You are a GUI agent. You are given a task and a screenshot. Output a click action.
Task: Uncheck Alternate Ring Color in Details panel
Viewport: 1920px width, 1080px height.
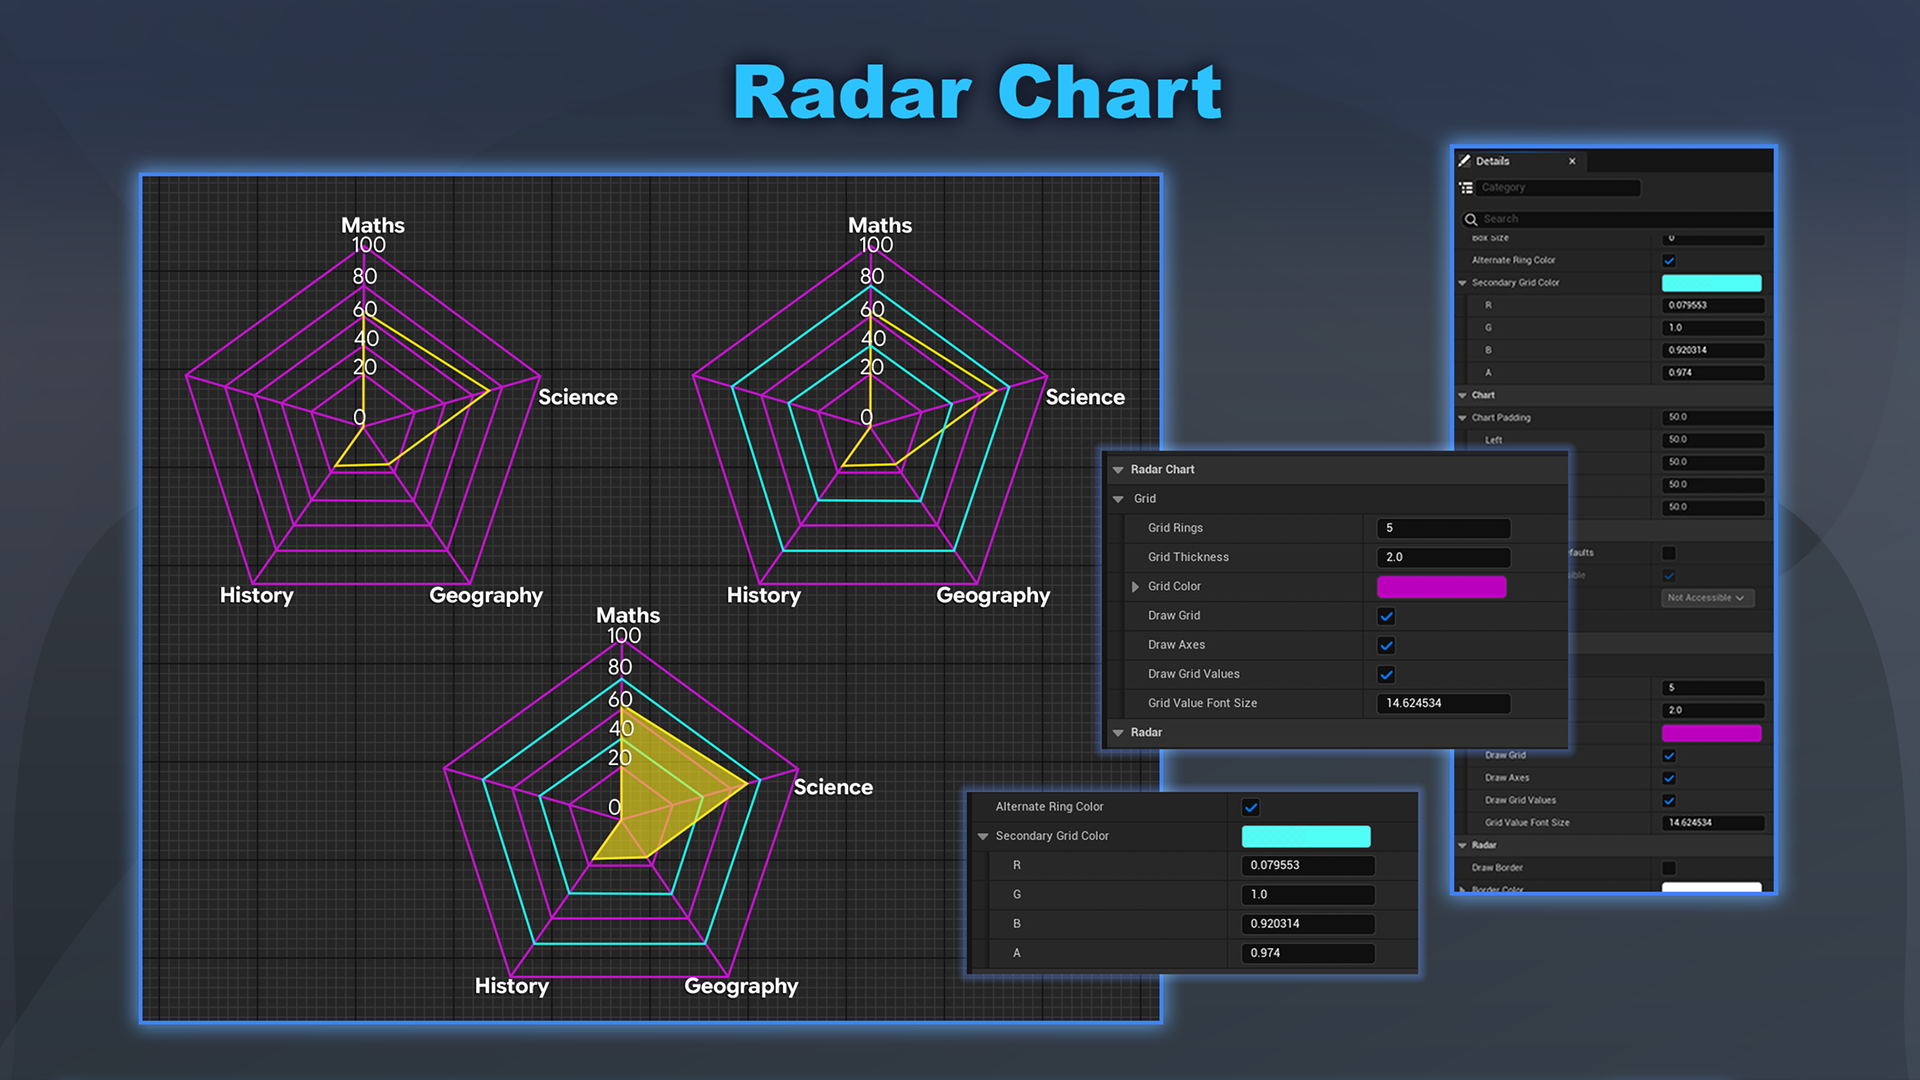point(1669,260)
